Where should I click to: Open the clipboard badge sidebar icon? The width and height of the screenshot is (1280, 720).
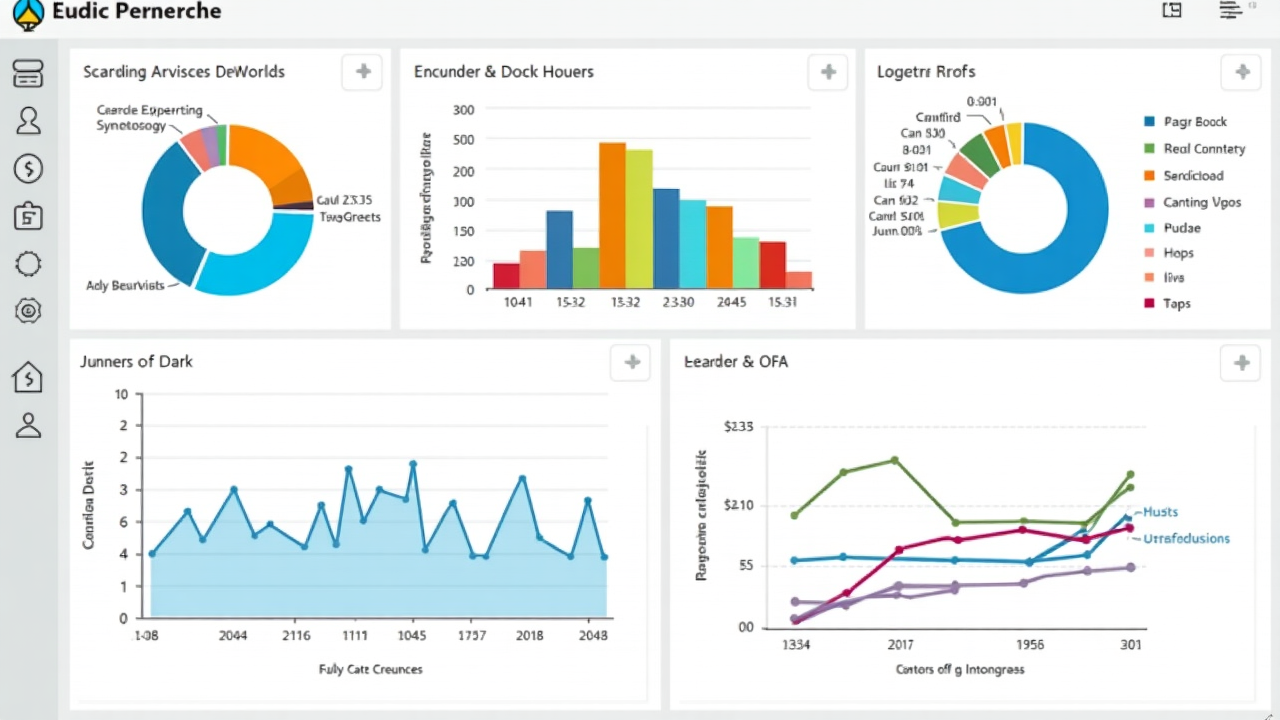28,216
